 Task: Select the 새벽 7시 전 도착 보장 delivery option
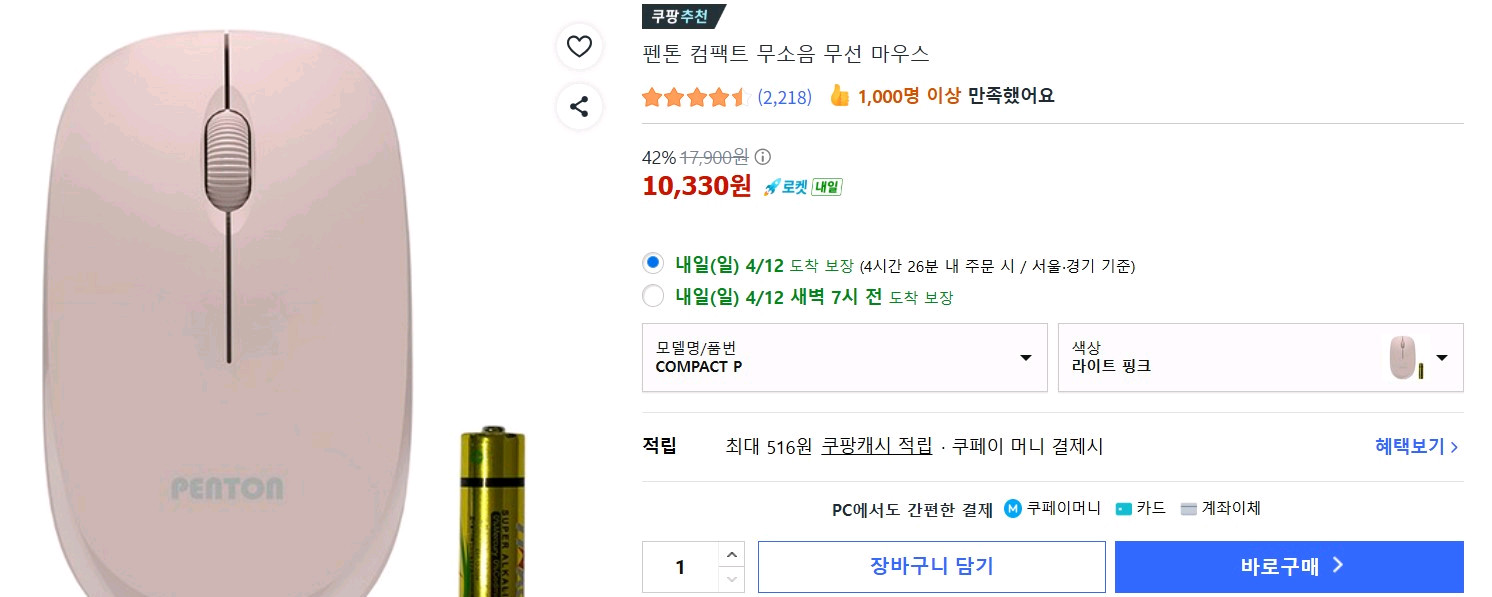coord(651,296)
